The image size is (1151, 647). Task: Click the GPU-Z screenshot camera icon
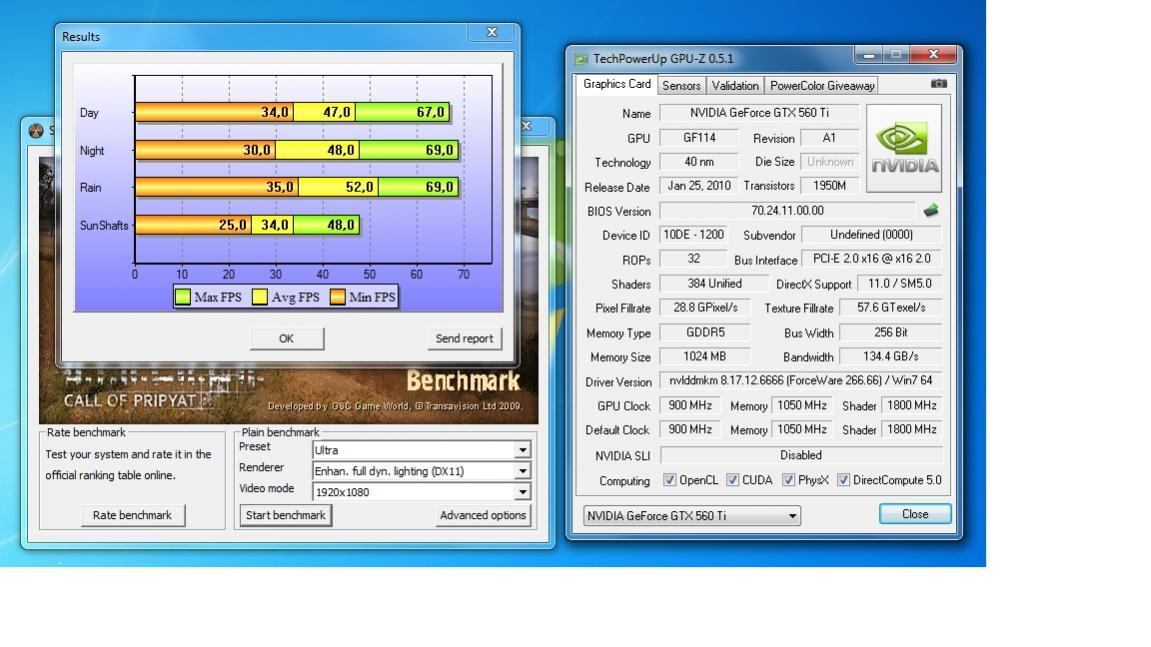pyautogui.click(x=938, y=84)
